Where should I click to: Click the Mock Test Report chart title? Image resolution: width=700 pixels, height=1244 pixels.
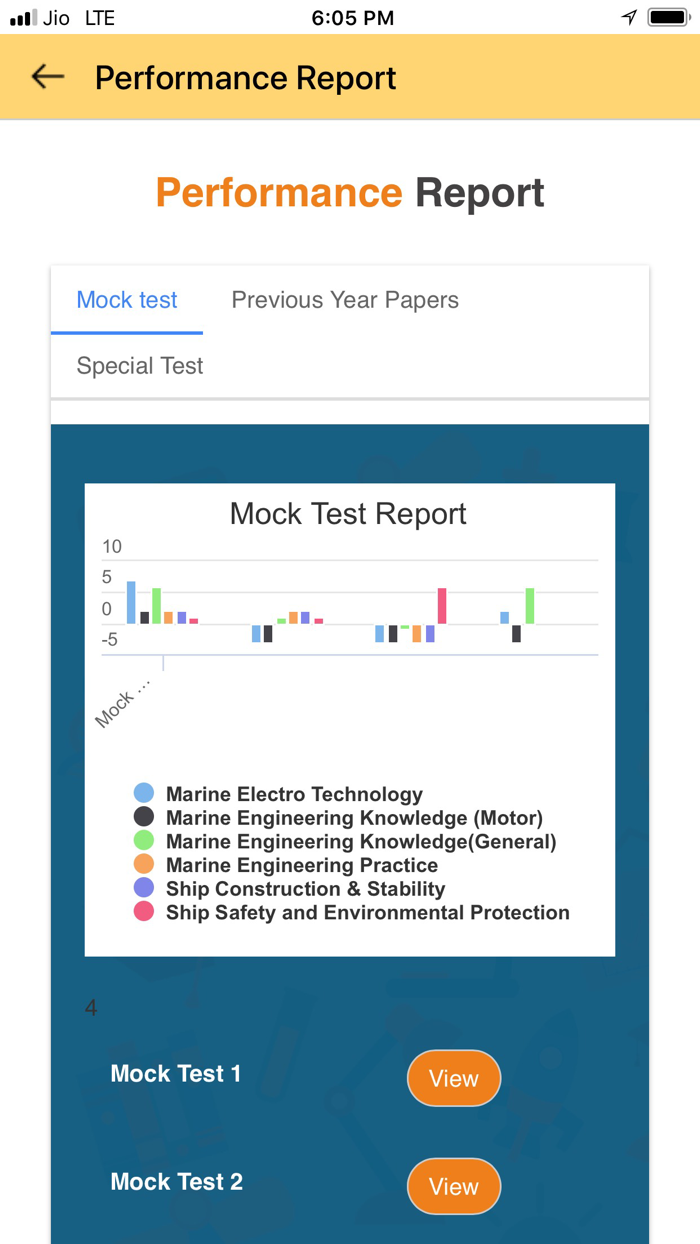[348, 514]
